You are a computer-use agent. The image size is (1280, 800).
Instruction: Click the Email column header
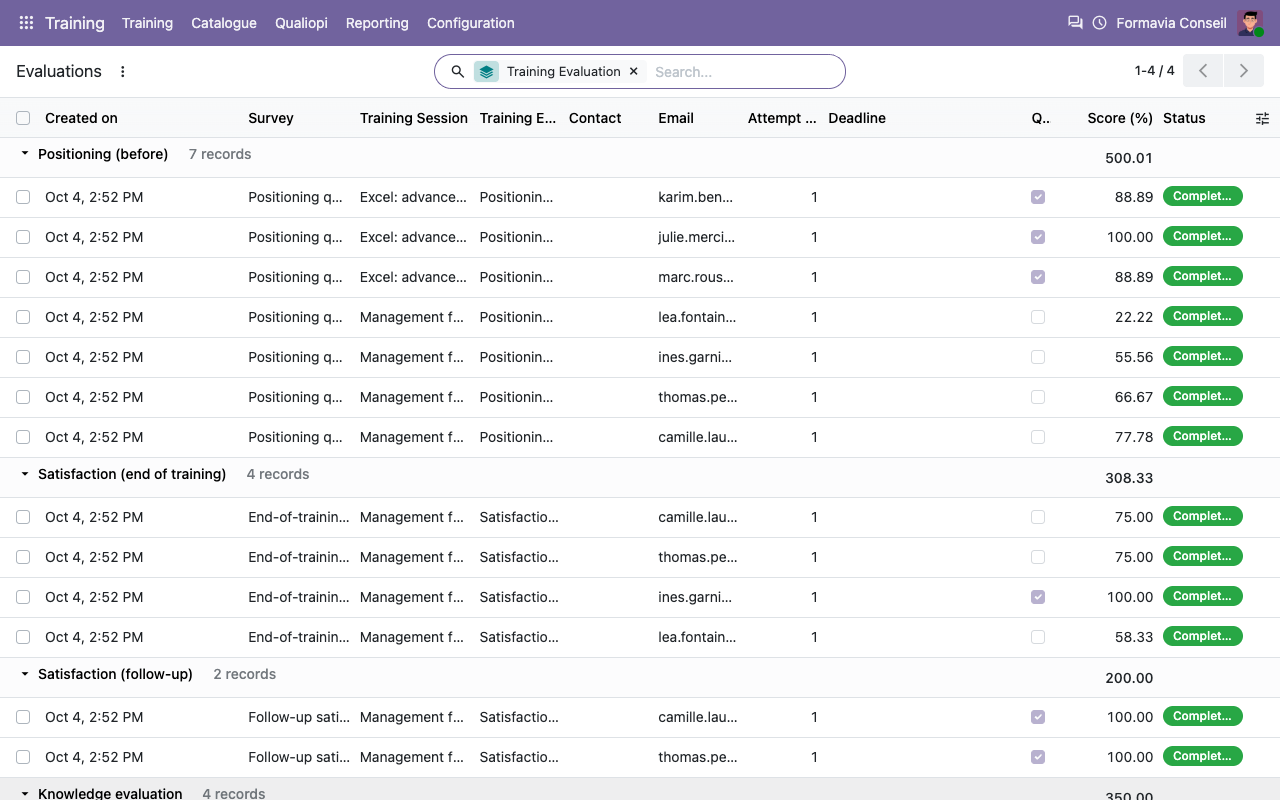coord(676,118)
